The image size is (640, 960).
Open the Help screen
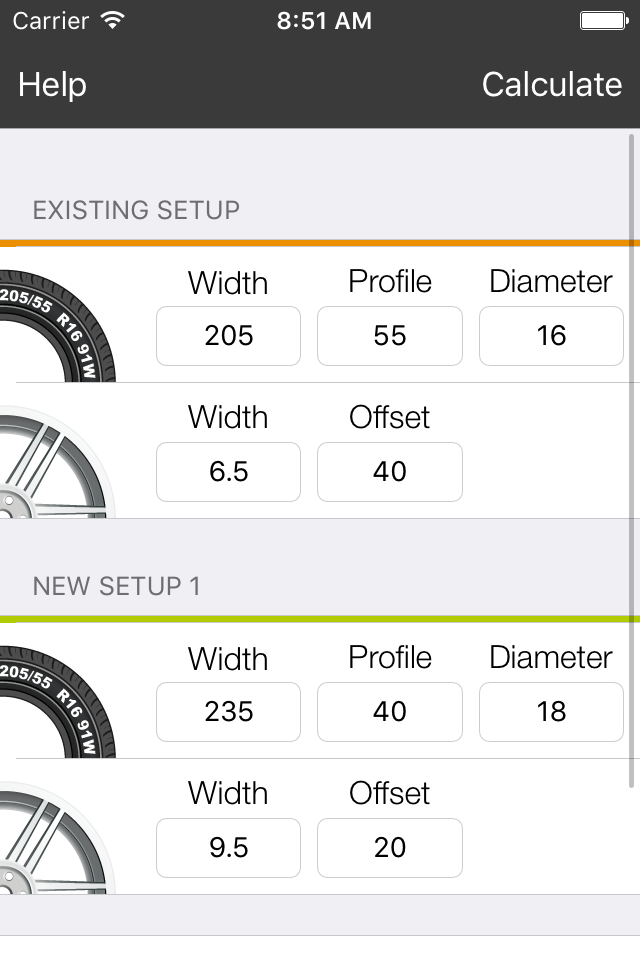52,84
